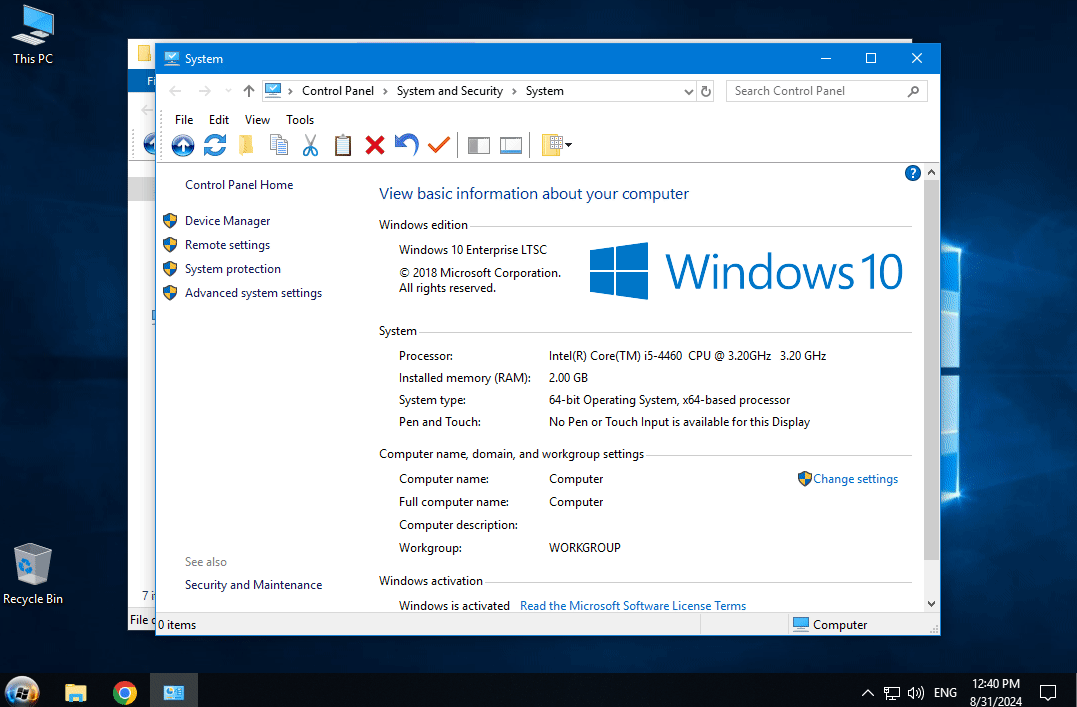Click the Copy toolbar icon
Screen dimensions: 1077x707
click(278, 145)
